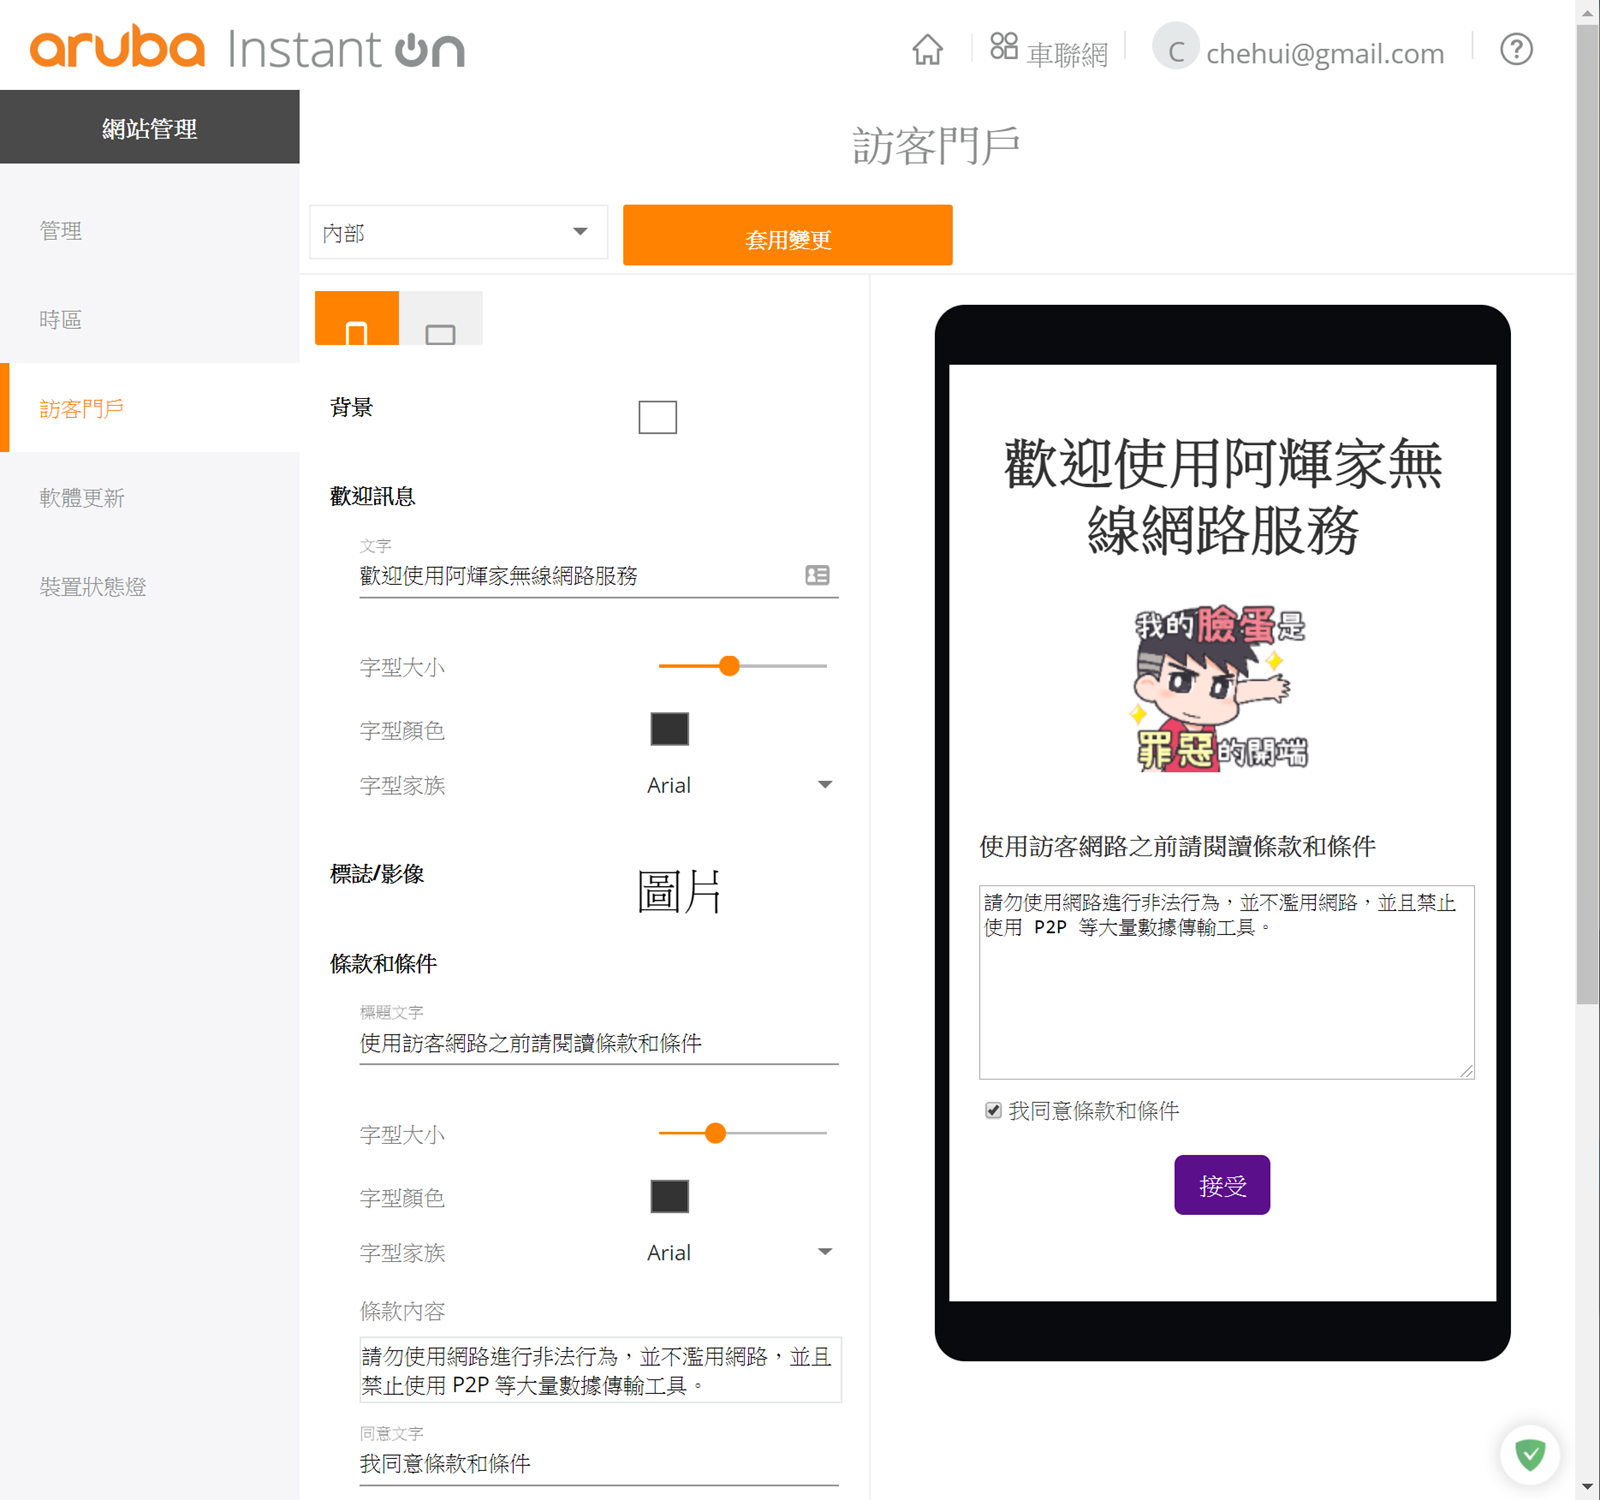1600x1500 pixels.
Task: Open 軟體更新 in sidebar
Action: [x=82, y=498]
